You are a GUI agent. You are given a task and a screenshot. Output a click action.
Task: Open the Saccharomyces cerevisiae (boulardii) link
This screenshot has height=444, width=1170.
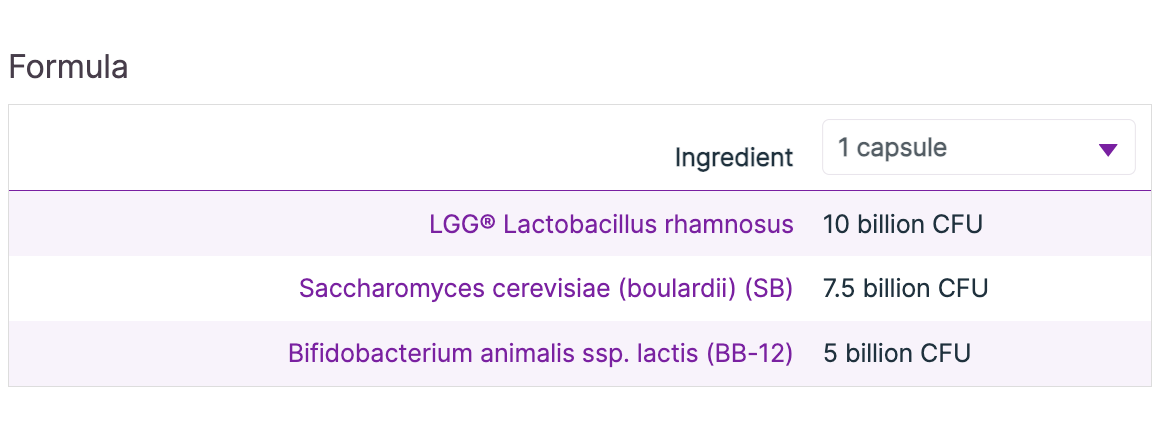coord(546,289)
